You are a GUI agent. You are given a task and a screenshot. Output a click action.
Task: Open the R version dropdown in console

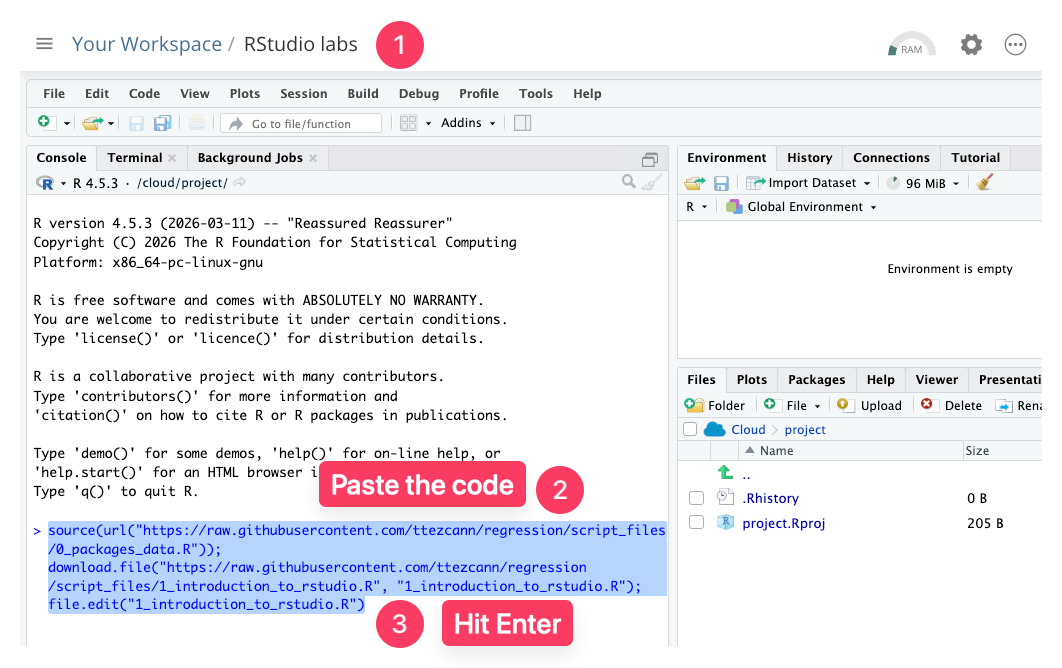(x=63, y=184)
